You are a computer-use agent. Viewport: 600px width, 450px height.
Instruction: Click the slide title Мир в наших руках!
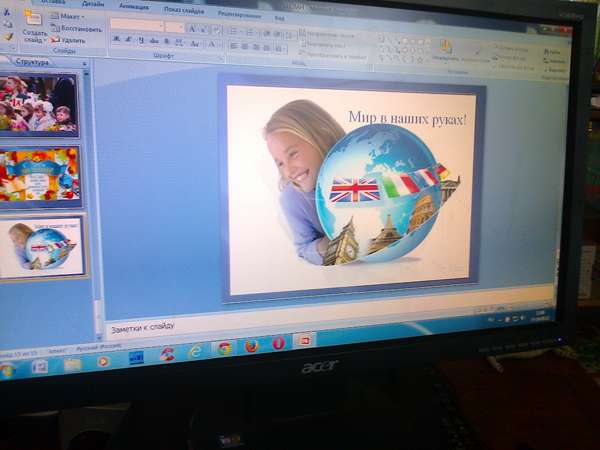(x=408, y=117)
